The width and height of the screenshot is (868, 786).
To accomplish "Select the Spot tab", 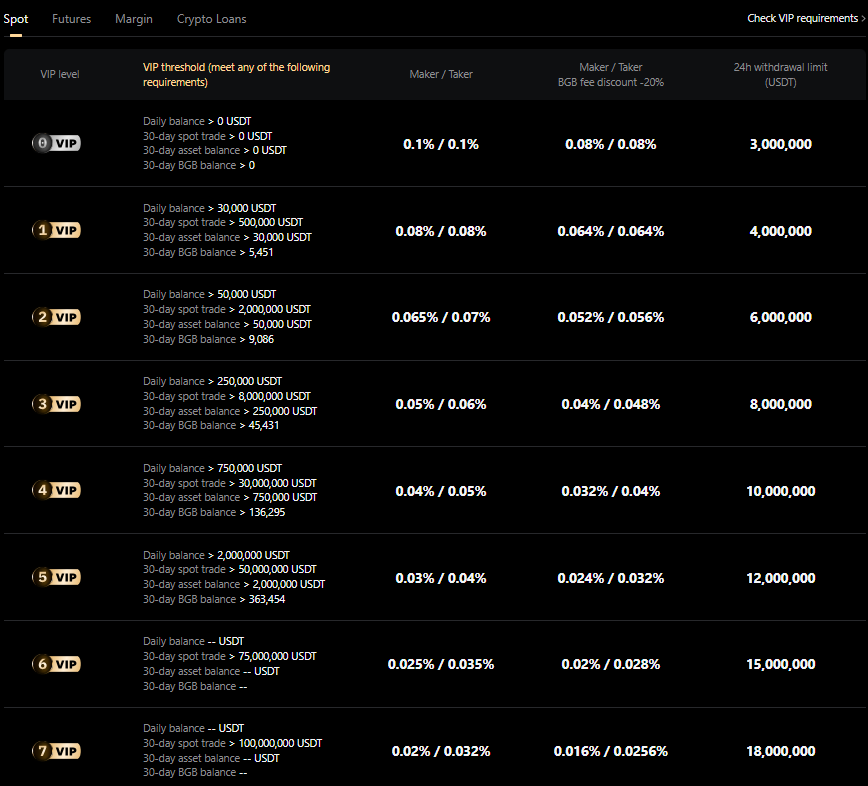I will click(x=16, y=19).
